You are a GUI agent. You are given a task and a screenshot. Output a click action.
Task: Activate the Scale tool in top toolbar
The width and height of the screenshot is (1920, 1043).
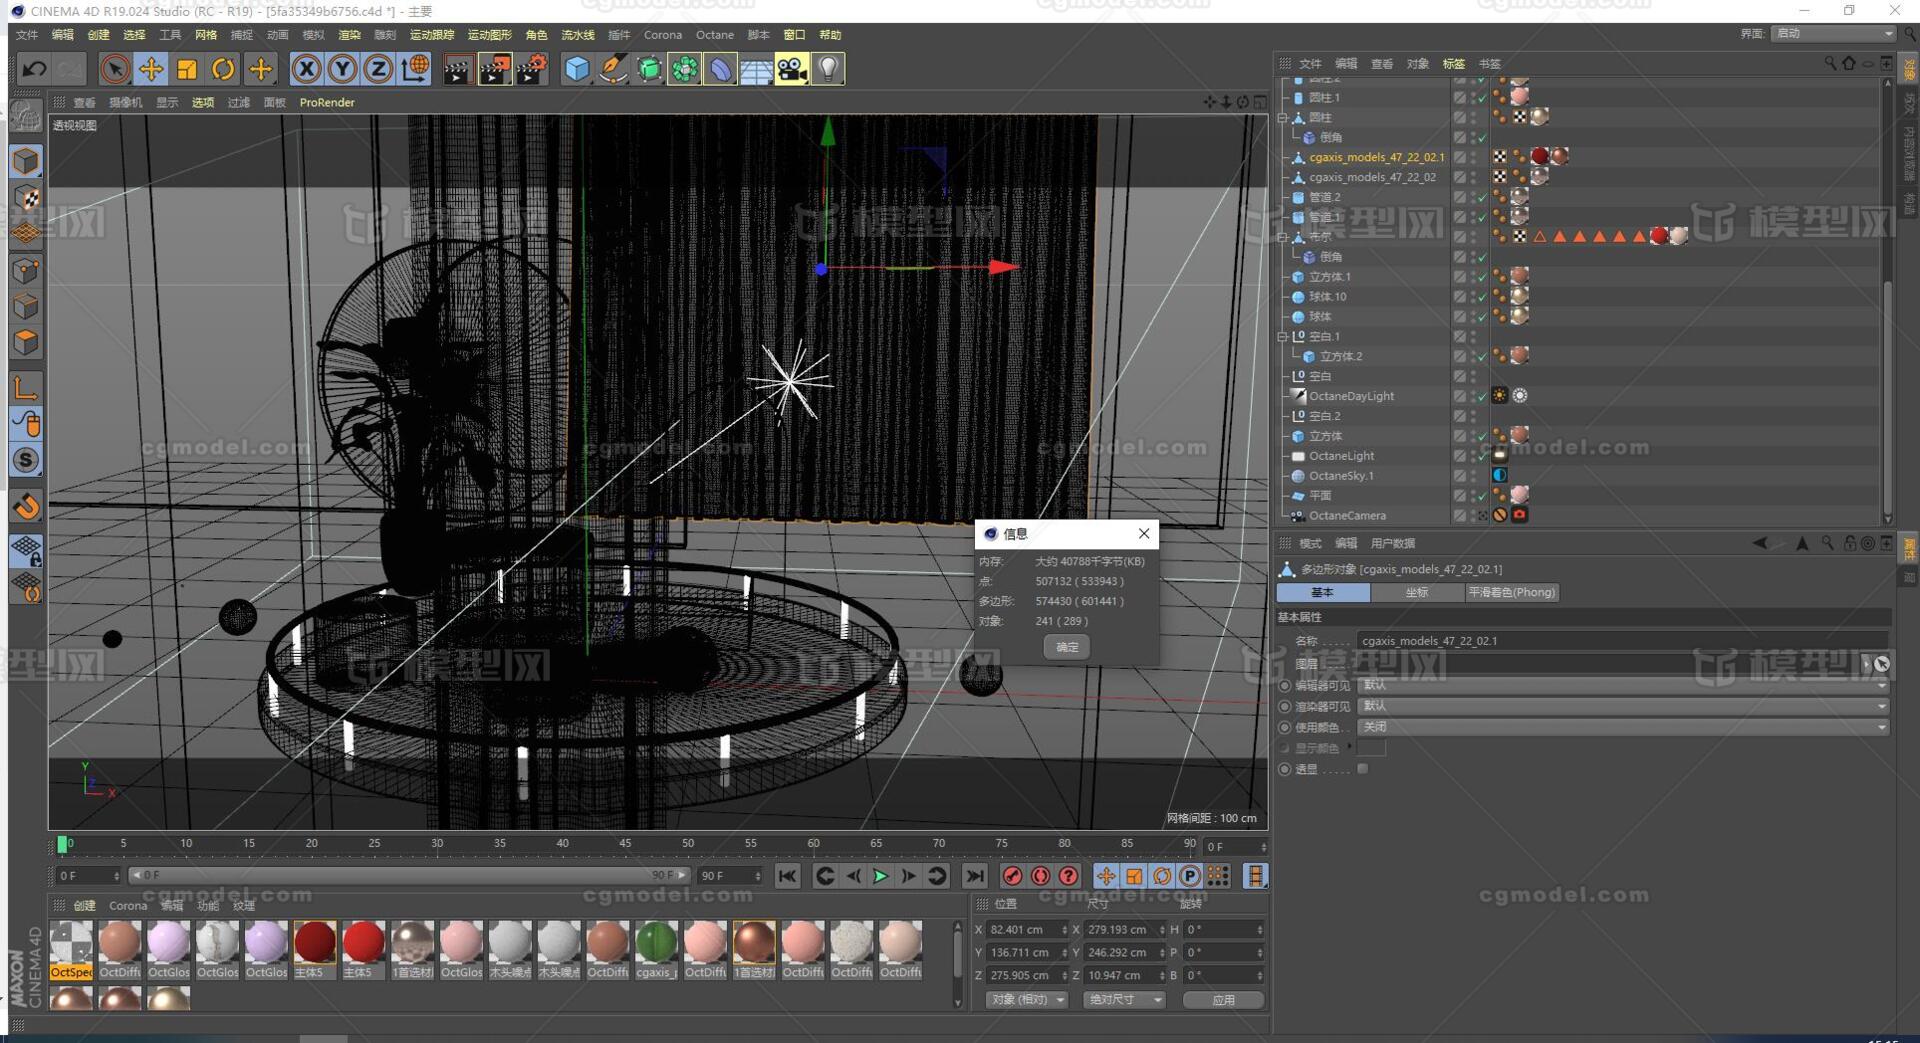click(x=187, y=69)
